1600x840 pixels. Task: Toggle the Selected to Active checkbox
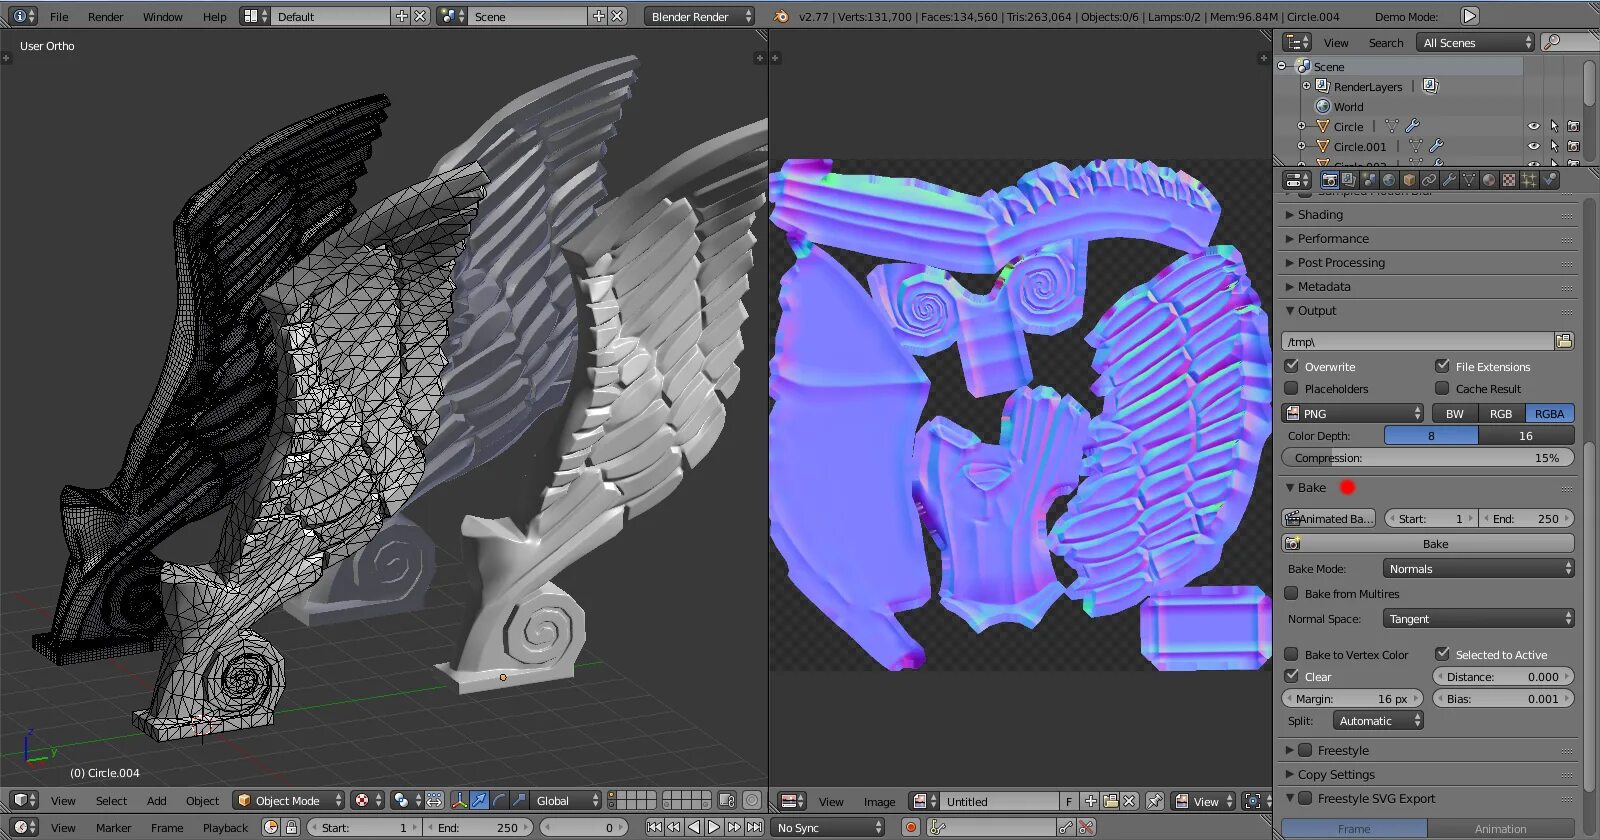[1442, 654]
